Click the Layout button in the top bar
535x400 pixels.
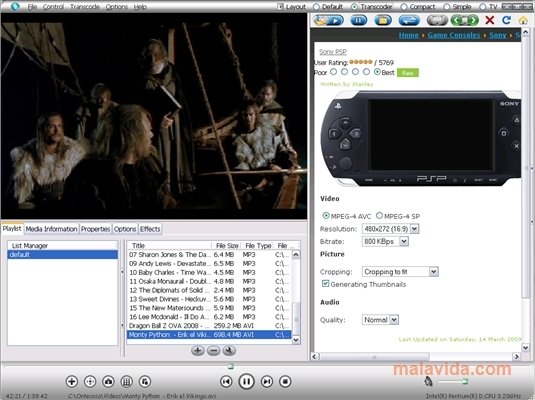[292, 6]
